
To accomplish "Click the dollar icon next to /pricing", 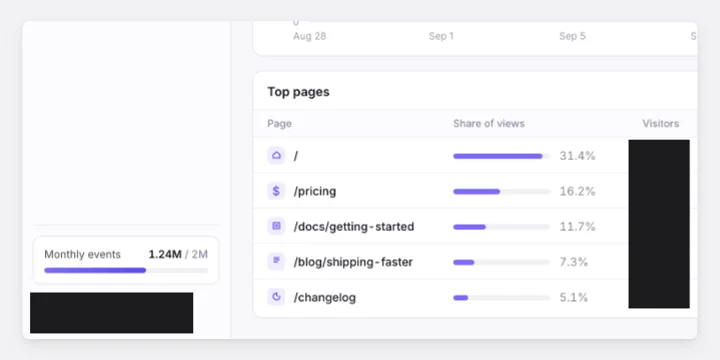I will tap(276, 191).
